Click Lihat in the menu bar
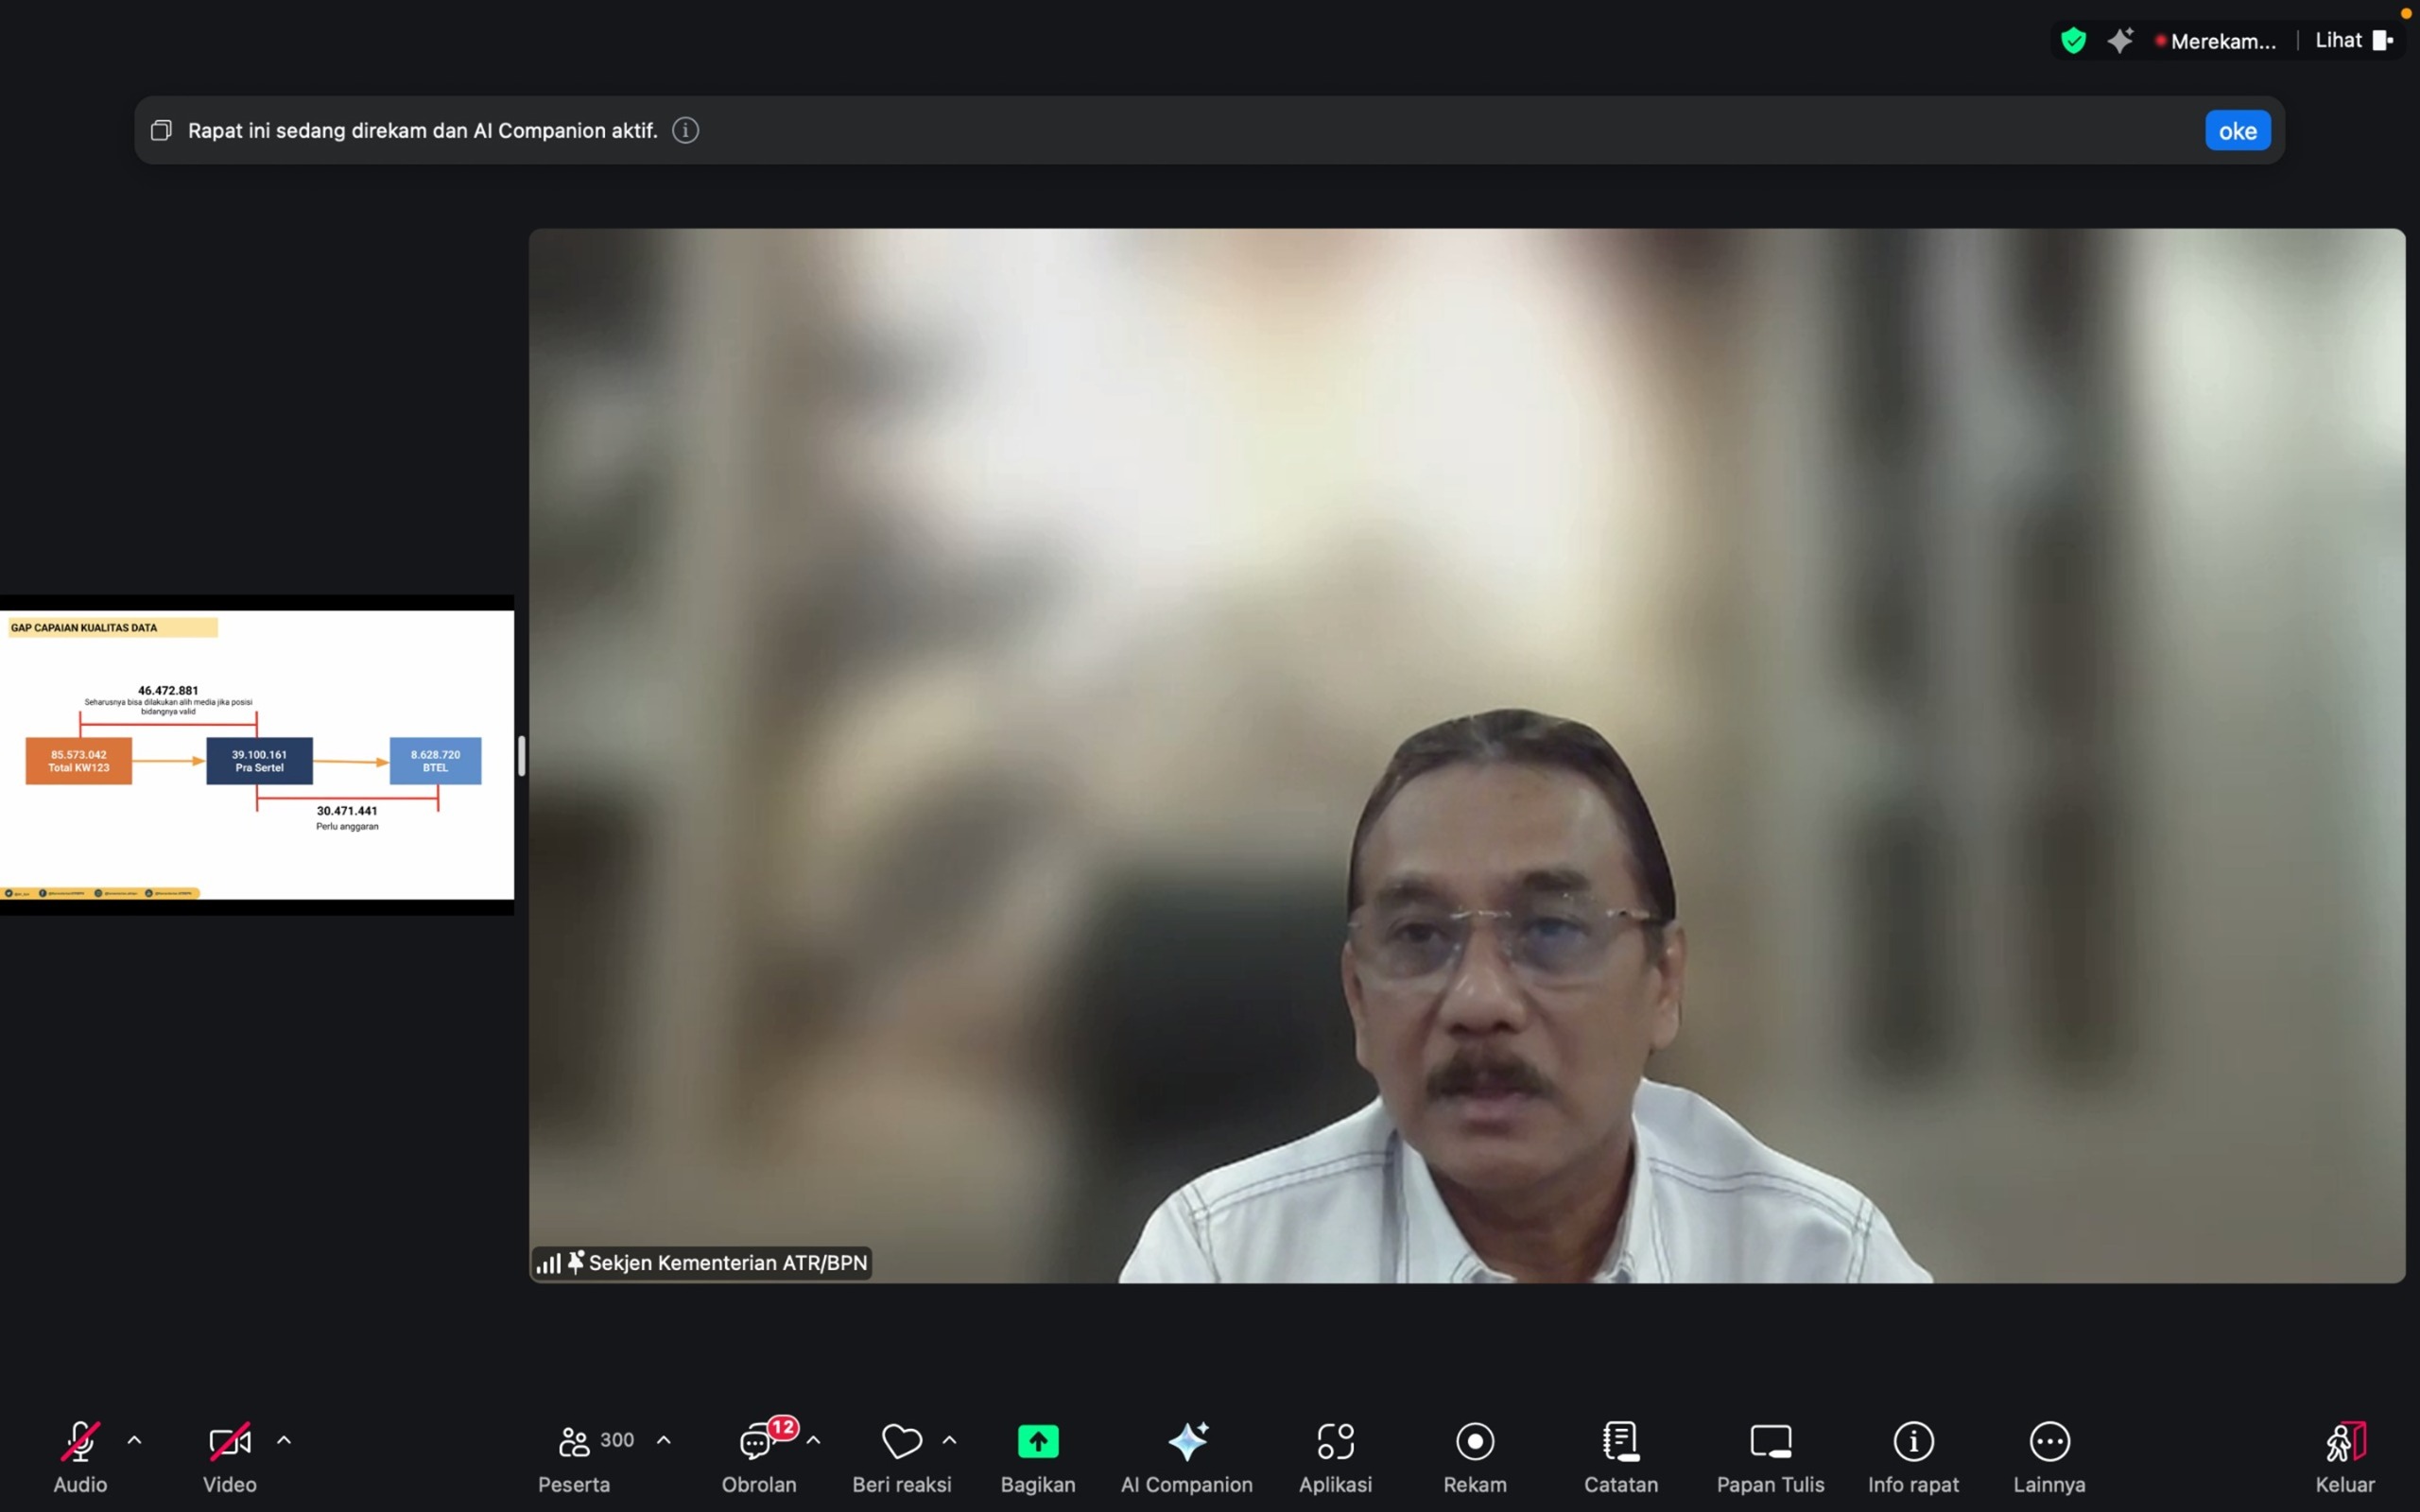The width and height of the screenshot is (2420, 1512). coord(2338,39)
